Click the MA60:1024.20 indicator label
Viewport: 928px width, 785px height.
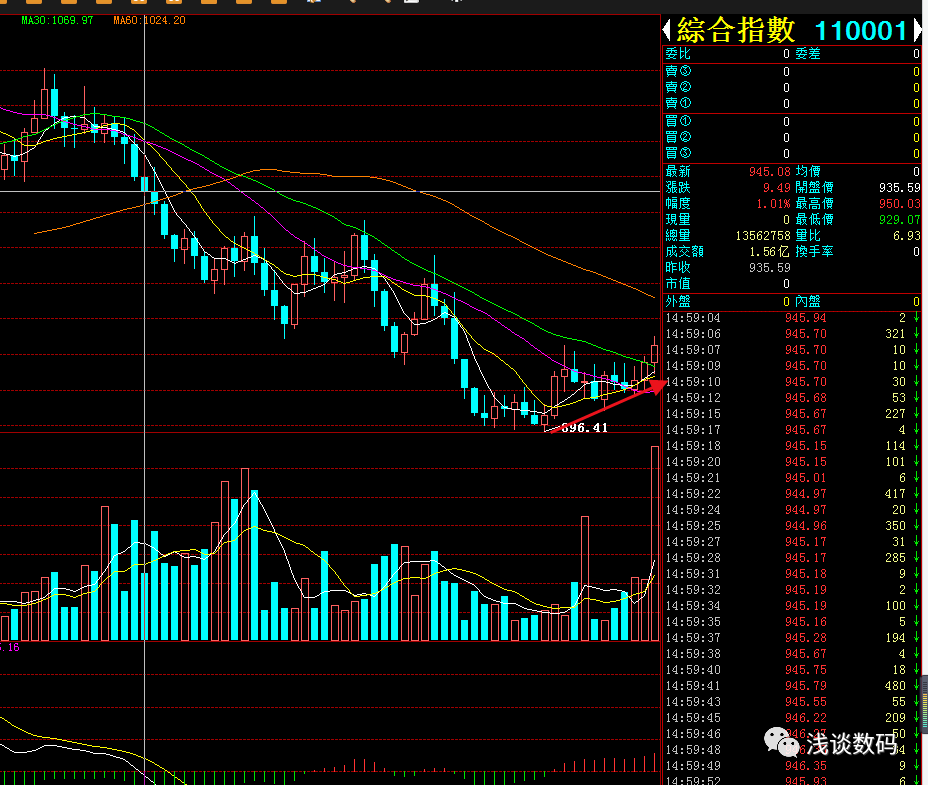click(x=149, y=20)
